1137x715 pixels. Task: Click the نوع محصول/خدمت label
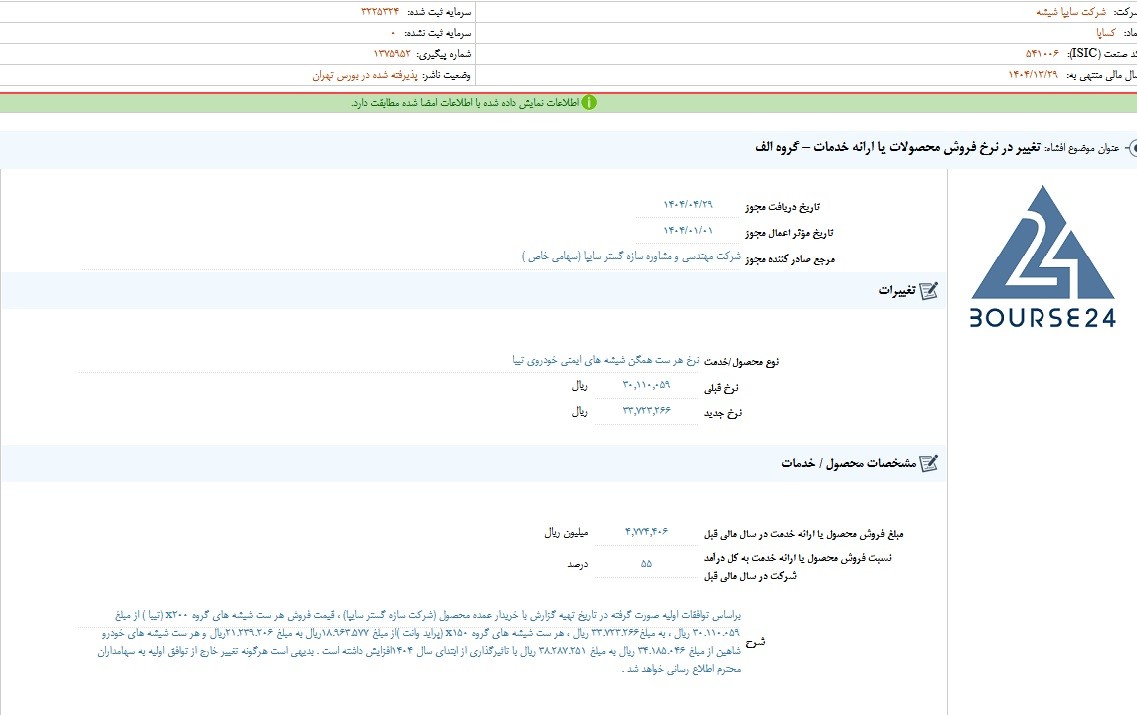pos(742,362)
